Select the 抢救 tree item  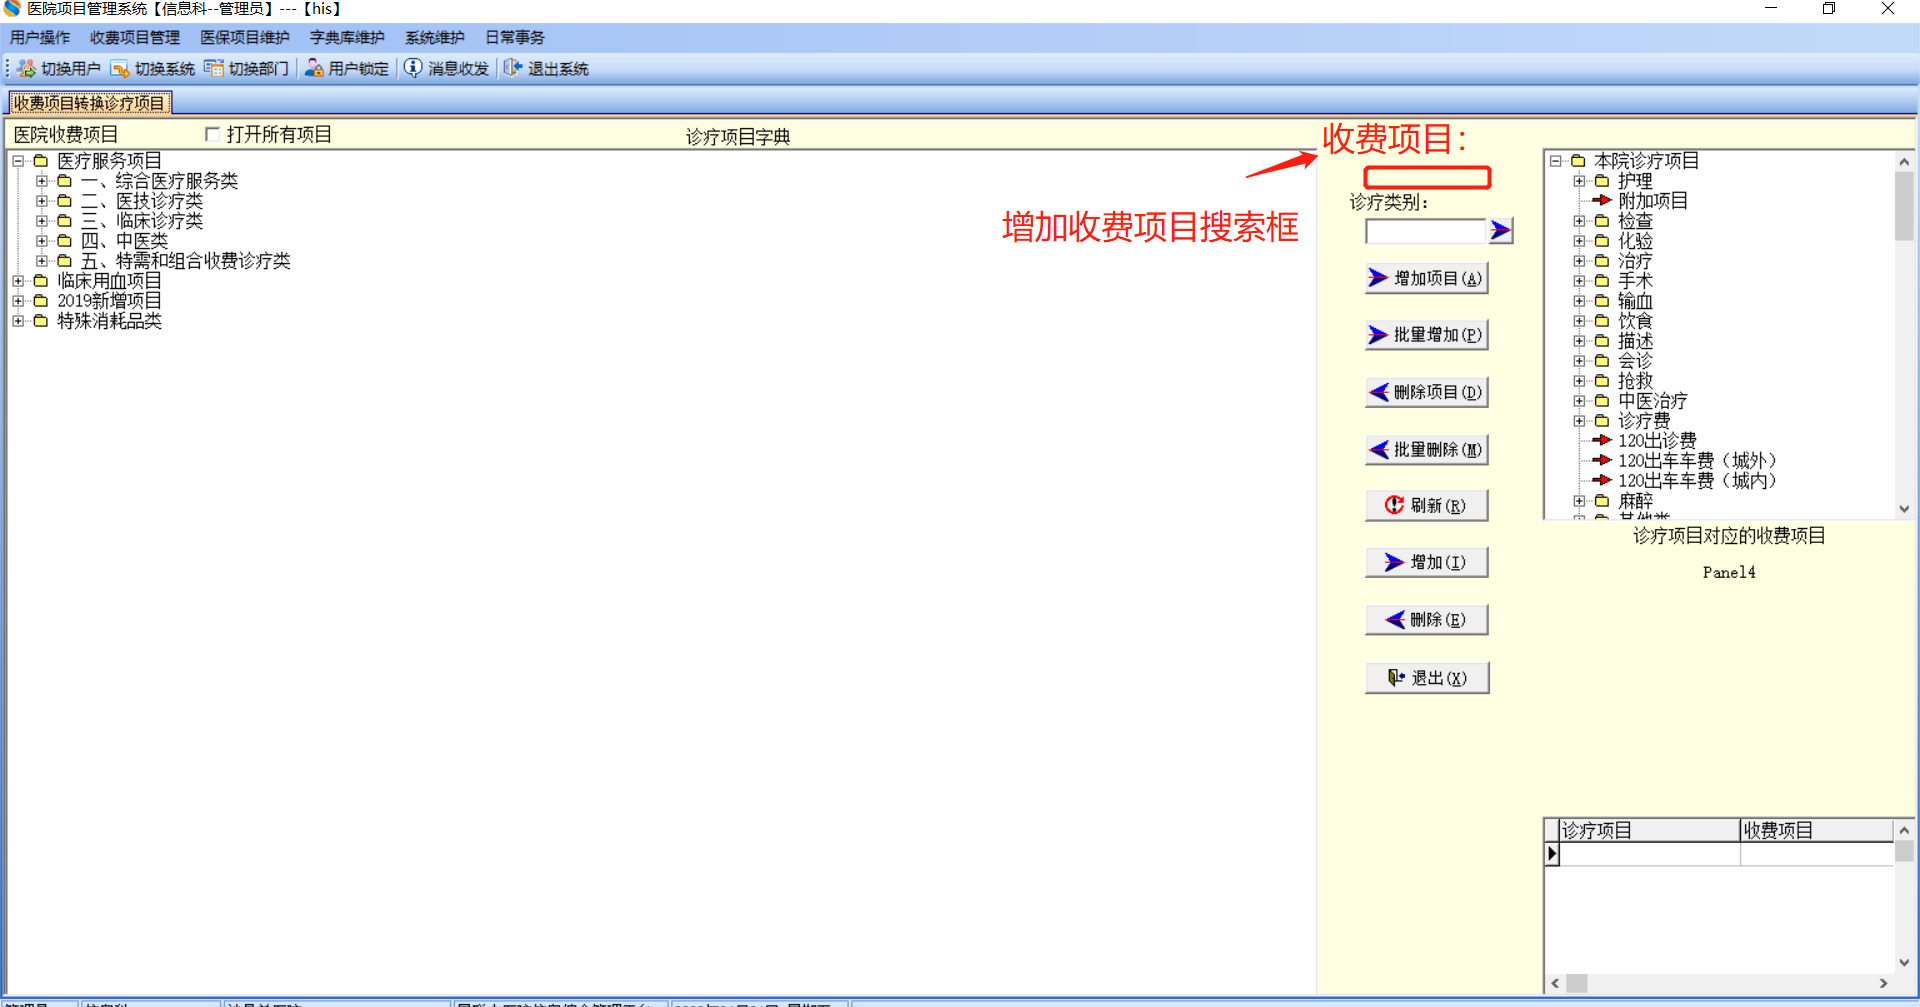[x=1636, y=381]
